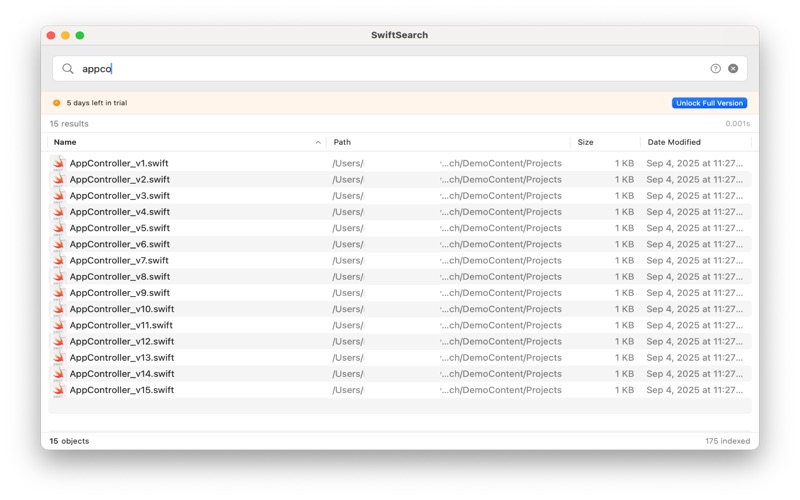The image size is (800, 500).
Task: Sort results by Date Modified column header
Action: [x=674, y=142]
